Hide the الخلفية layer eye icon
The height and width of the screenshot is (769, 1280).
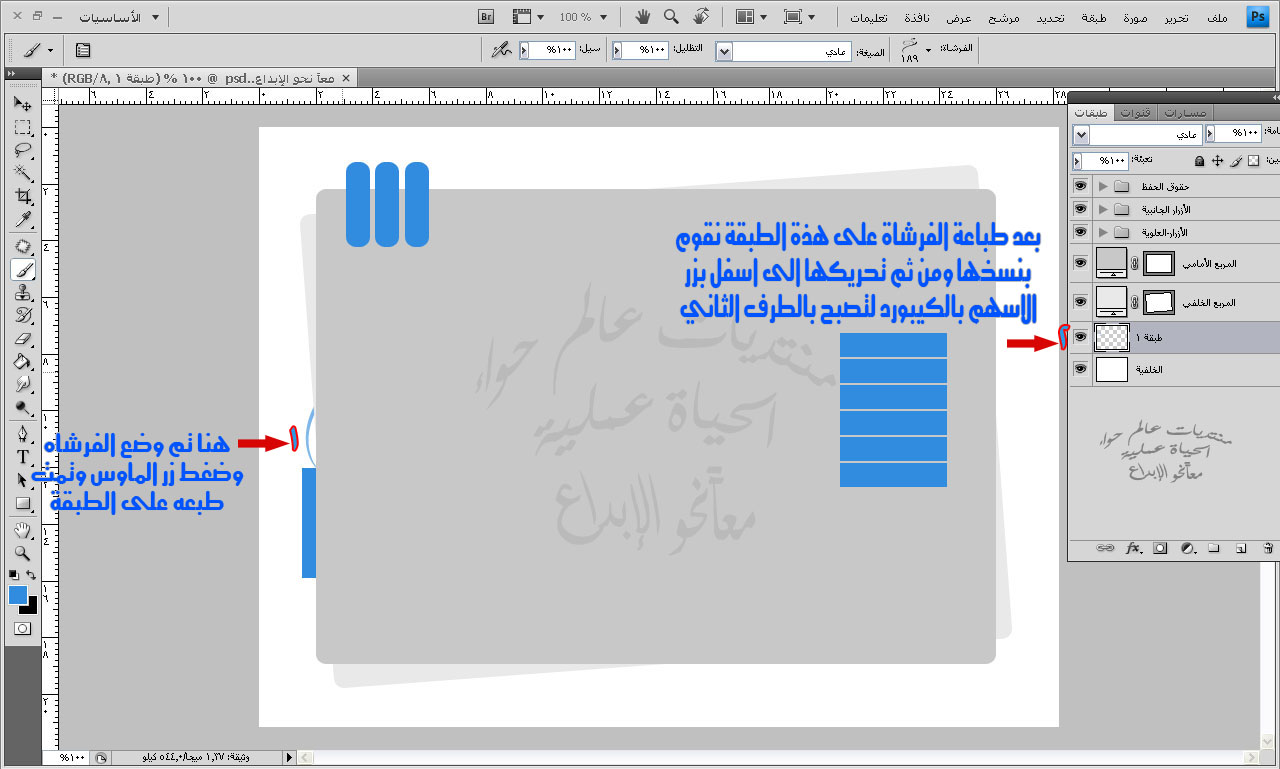click(x=1079, y=369)
